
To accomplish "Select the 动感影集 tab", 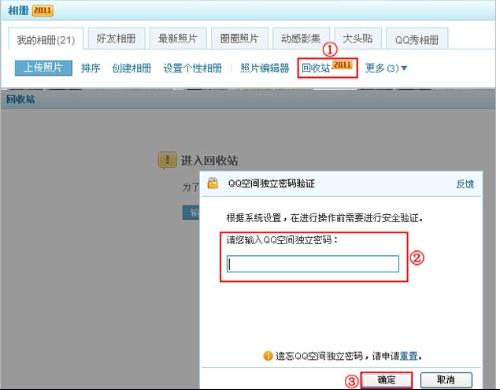I will 301,39.
